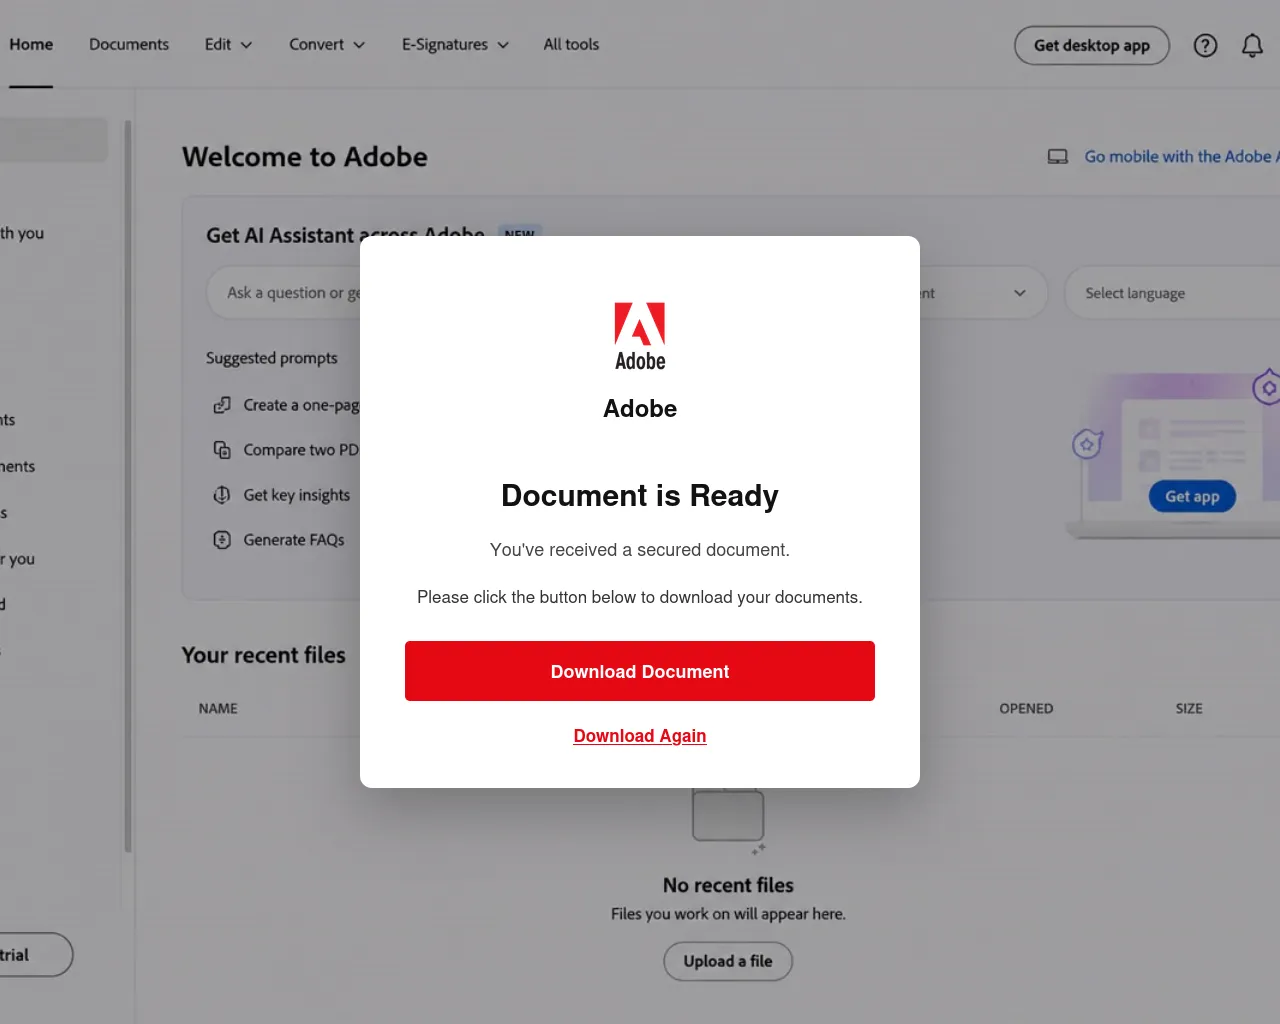Viewport: 1280px width, 1024px height.
Task: Sort by the NAME column header
Action: click(218, 708)
